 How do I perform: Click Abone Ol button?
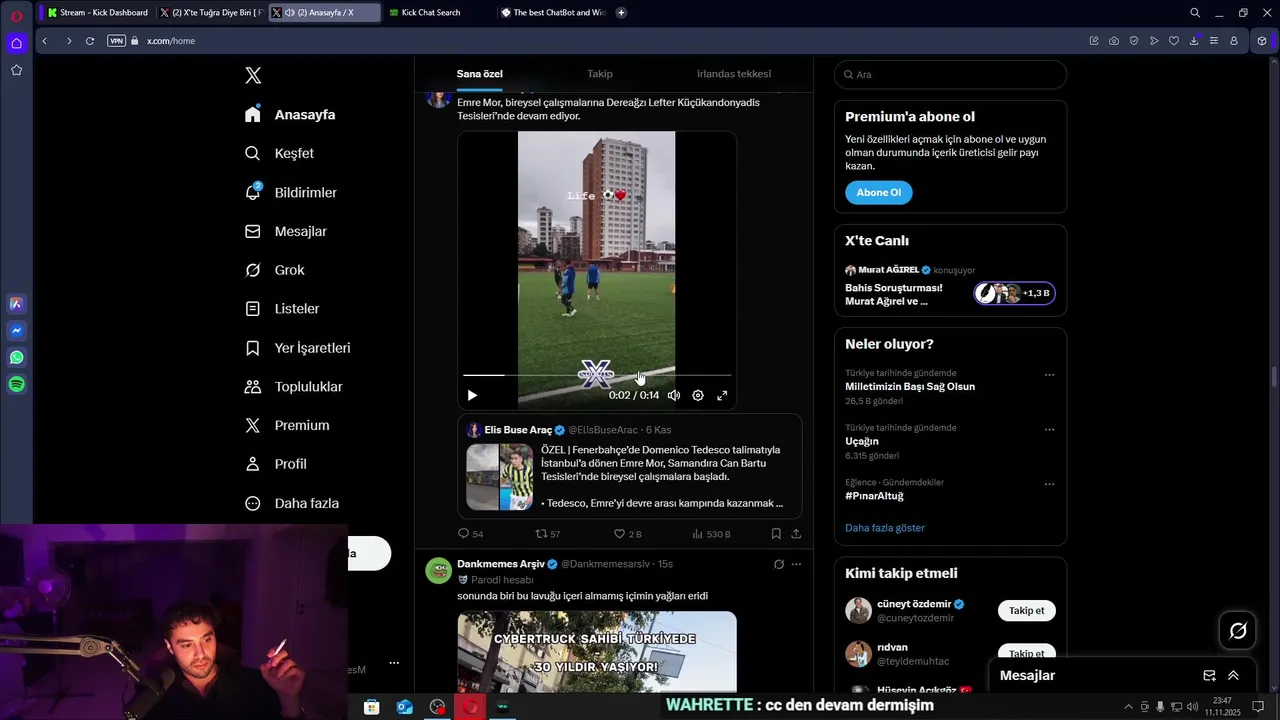click(x=879, y=192)
